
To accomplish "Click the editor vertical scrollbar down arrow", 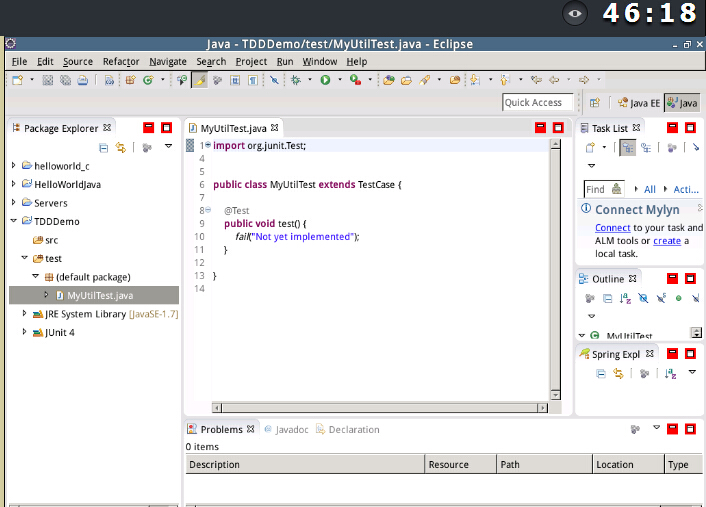I will pos(555,395).
